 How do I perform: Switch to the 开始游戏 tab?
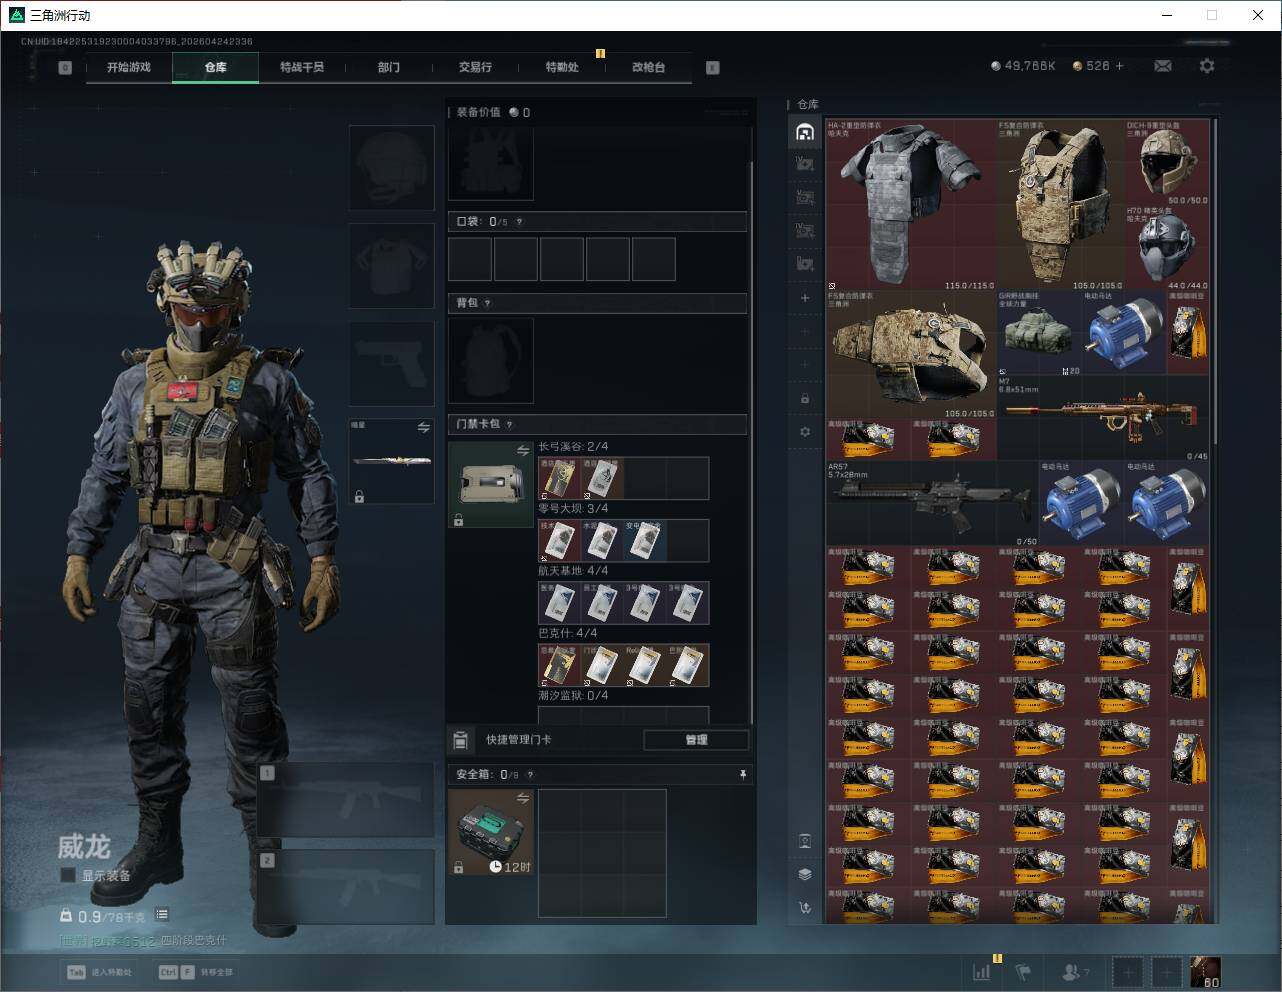(x=129, y=67)
